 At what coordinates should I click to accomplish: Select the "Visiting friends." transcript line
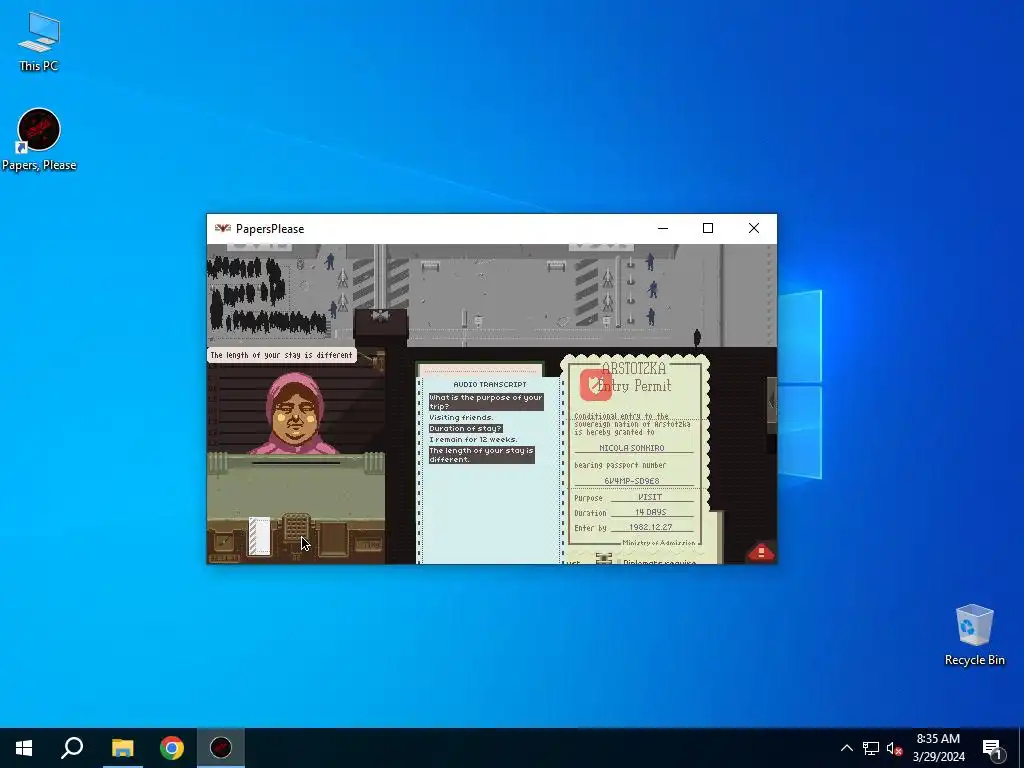point(461,417)
